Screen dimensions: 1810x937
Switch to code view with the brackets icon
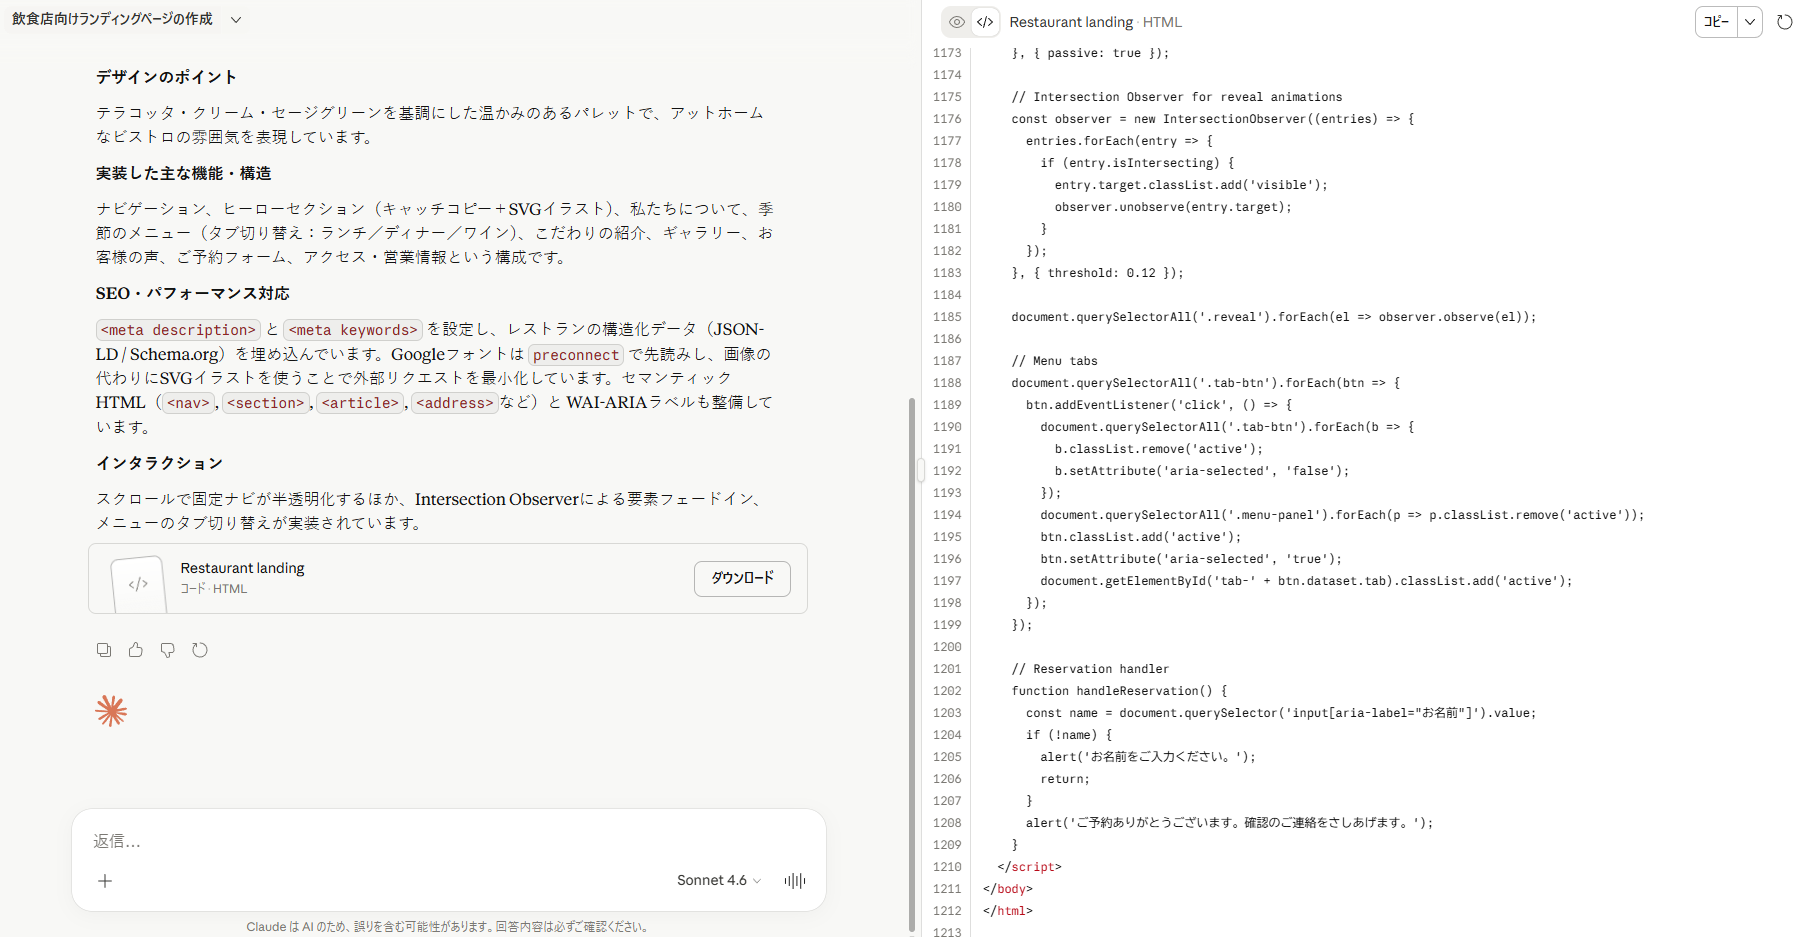pyautogui.click(x=985, y=22)
